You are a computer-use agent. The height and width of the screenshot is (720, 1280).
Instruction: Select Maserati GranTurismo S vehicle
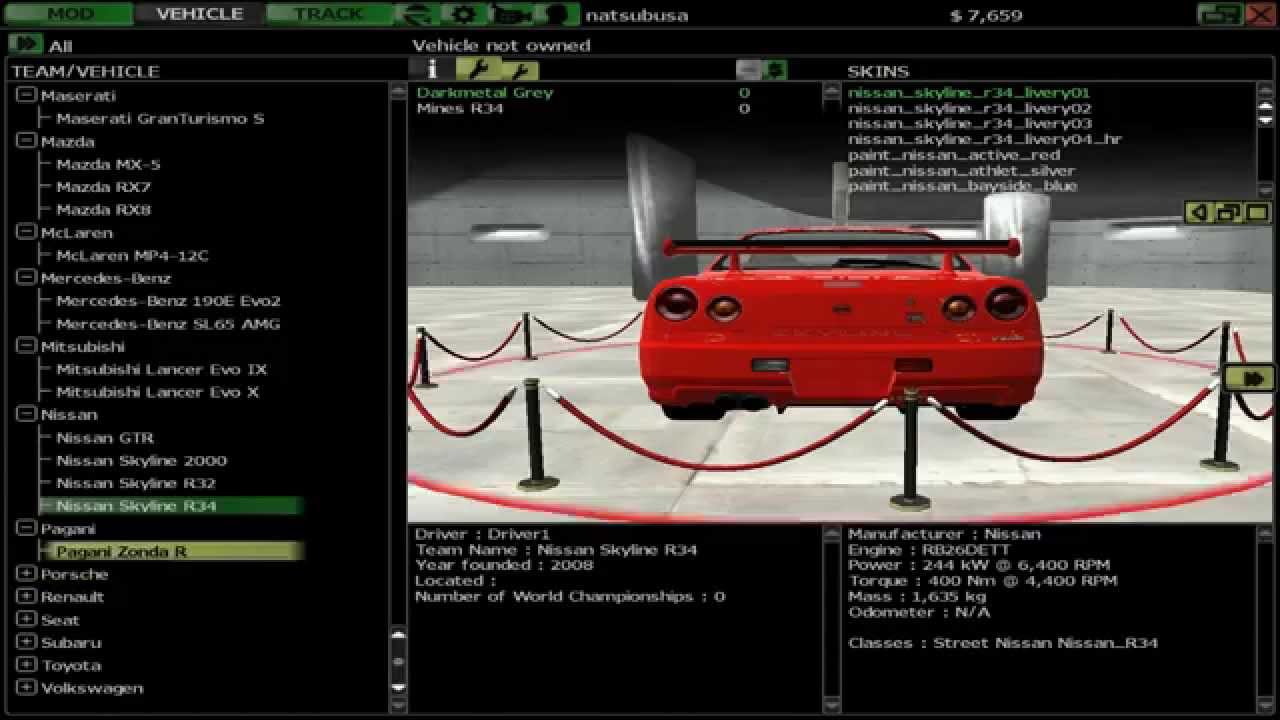(x=160, y=118)
